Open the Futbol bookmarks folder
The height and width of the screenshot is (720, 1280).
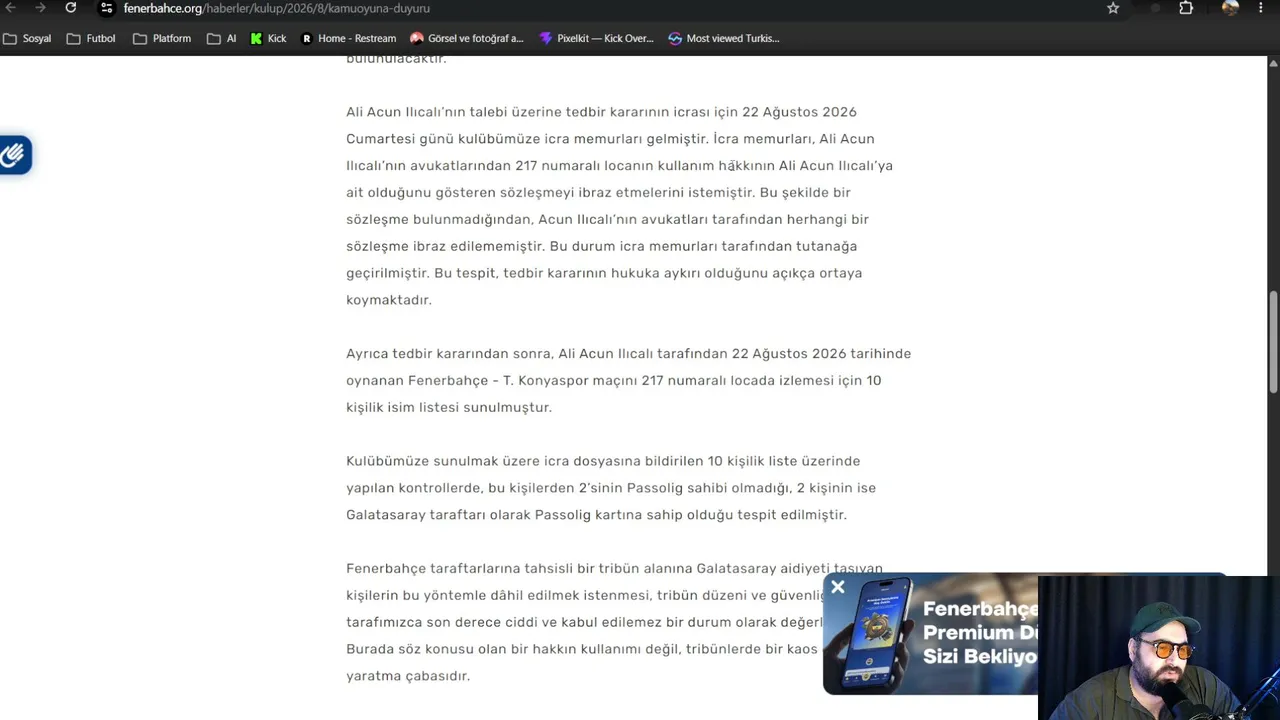pyautogui.click(x=91, y=38)
